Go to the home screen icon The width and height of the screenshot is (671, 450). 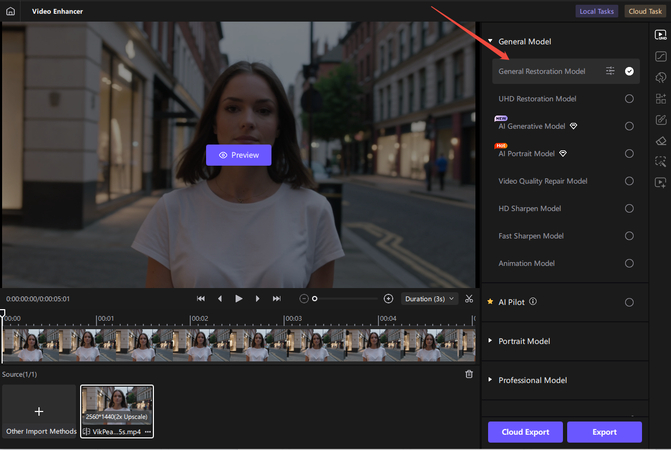tap(10, 11)
